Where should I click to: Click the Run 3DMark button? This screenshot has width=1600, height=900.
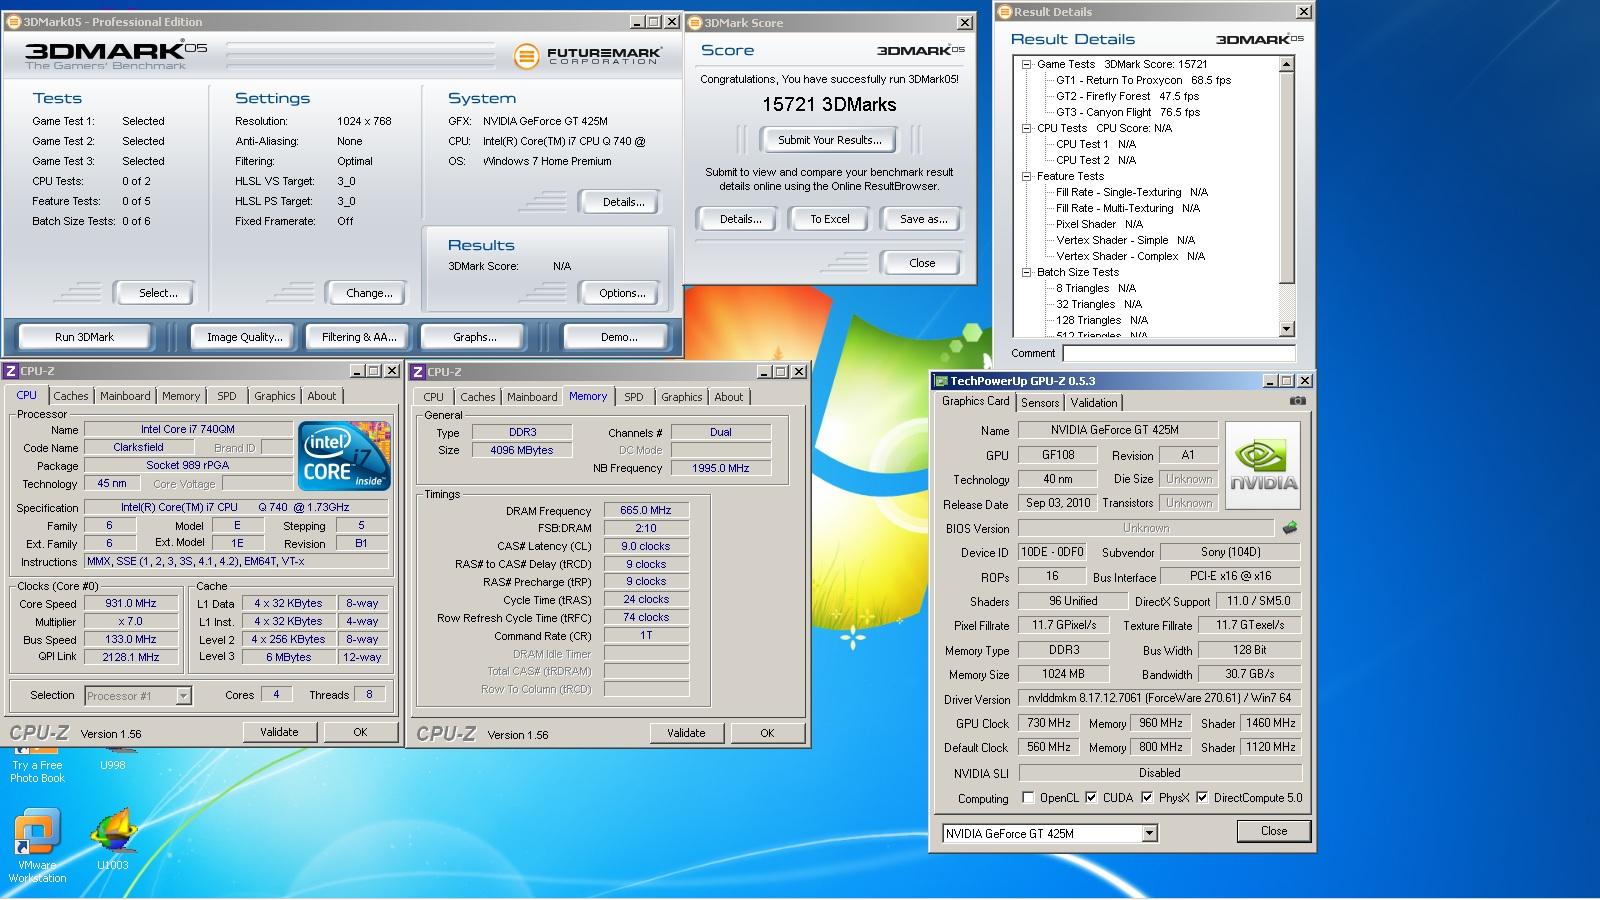point(85,337)
